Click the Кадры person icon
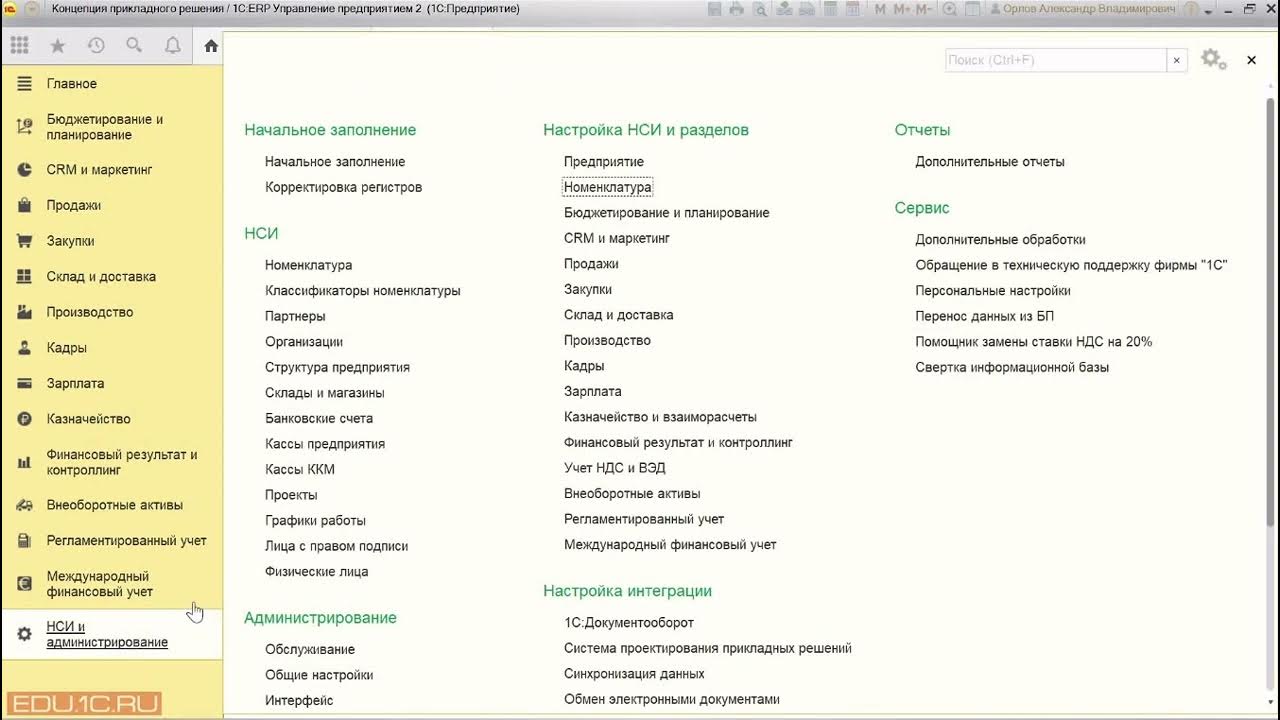 [x=25, y=348]
